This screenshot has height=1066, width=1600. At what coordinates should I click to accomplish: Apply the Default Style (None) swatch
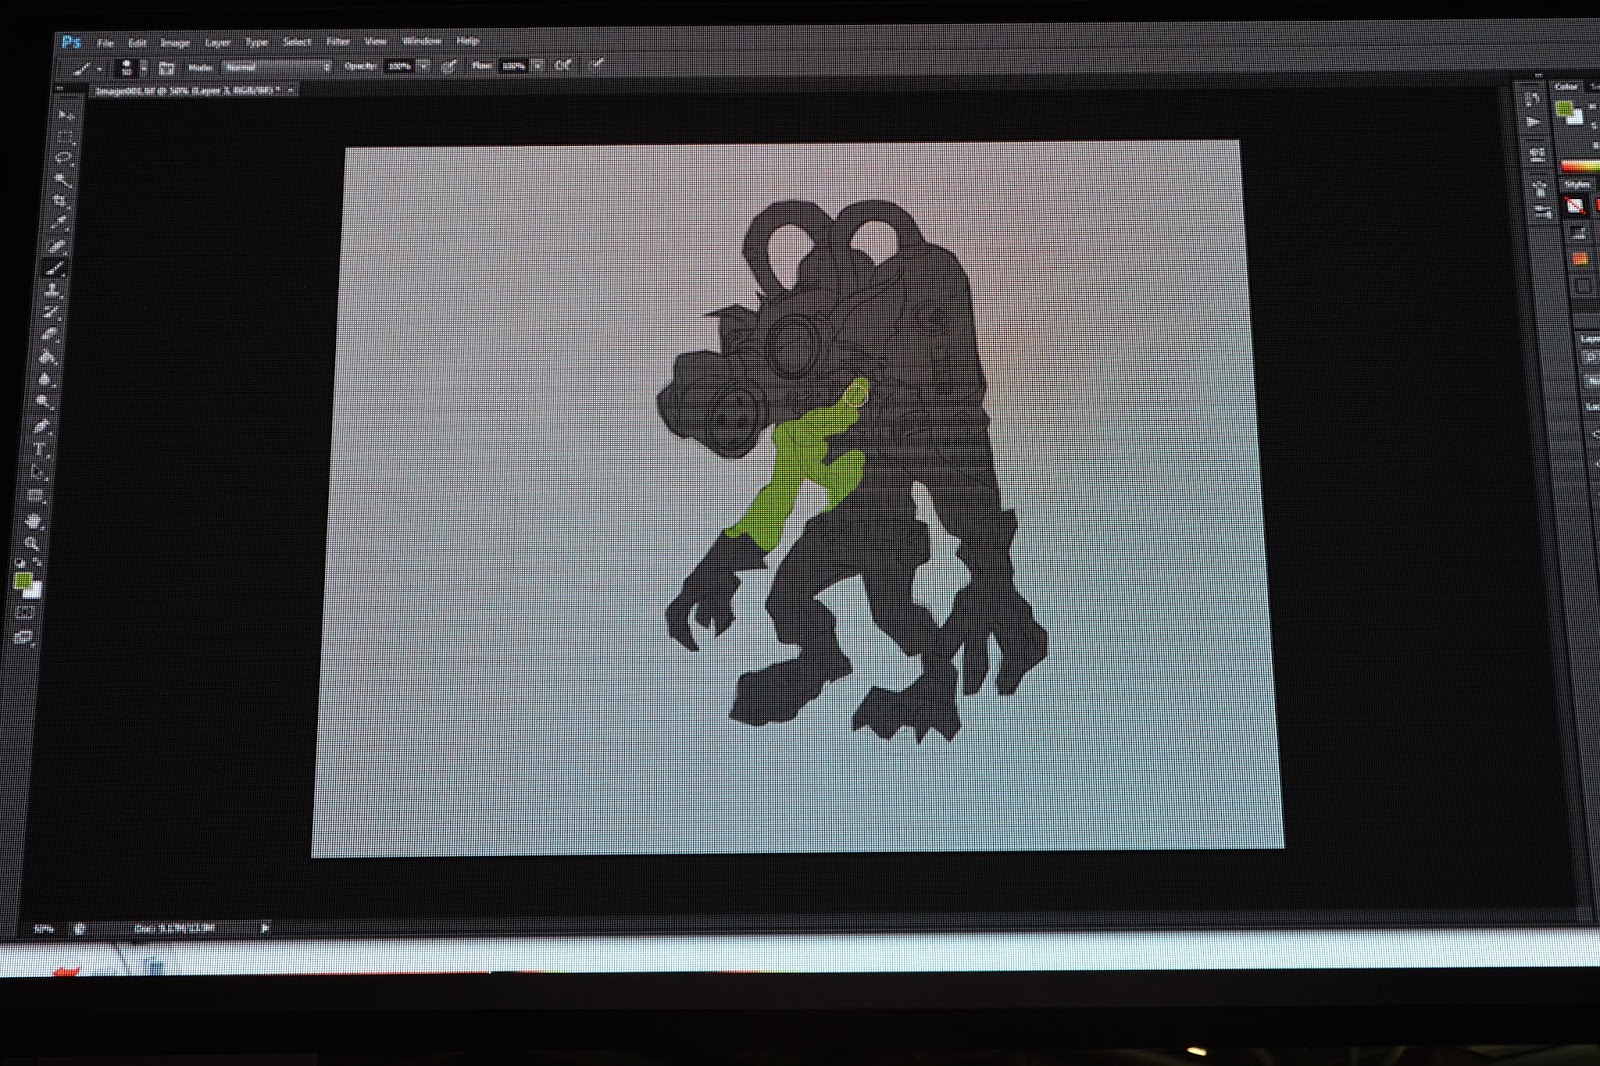coord(1575,206)
